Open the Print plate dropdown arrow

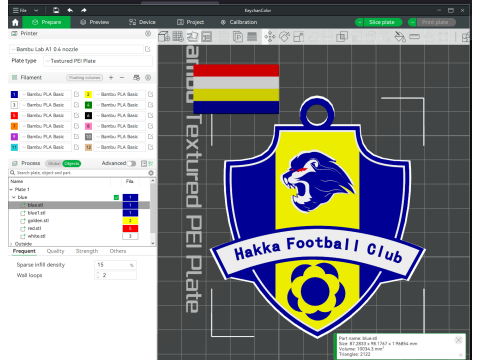(412, 22)
